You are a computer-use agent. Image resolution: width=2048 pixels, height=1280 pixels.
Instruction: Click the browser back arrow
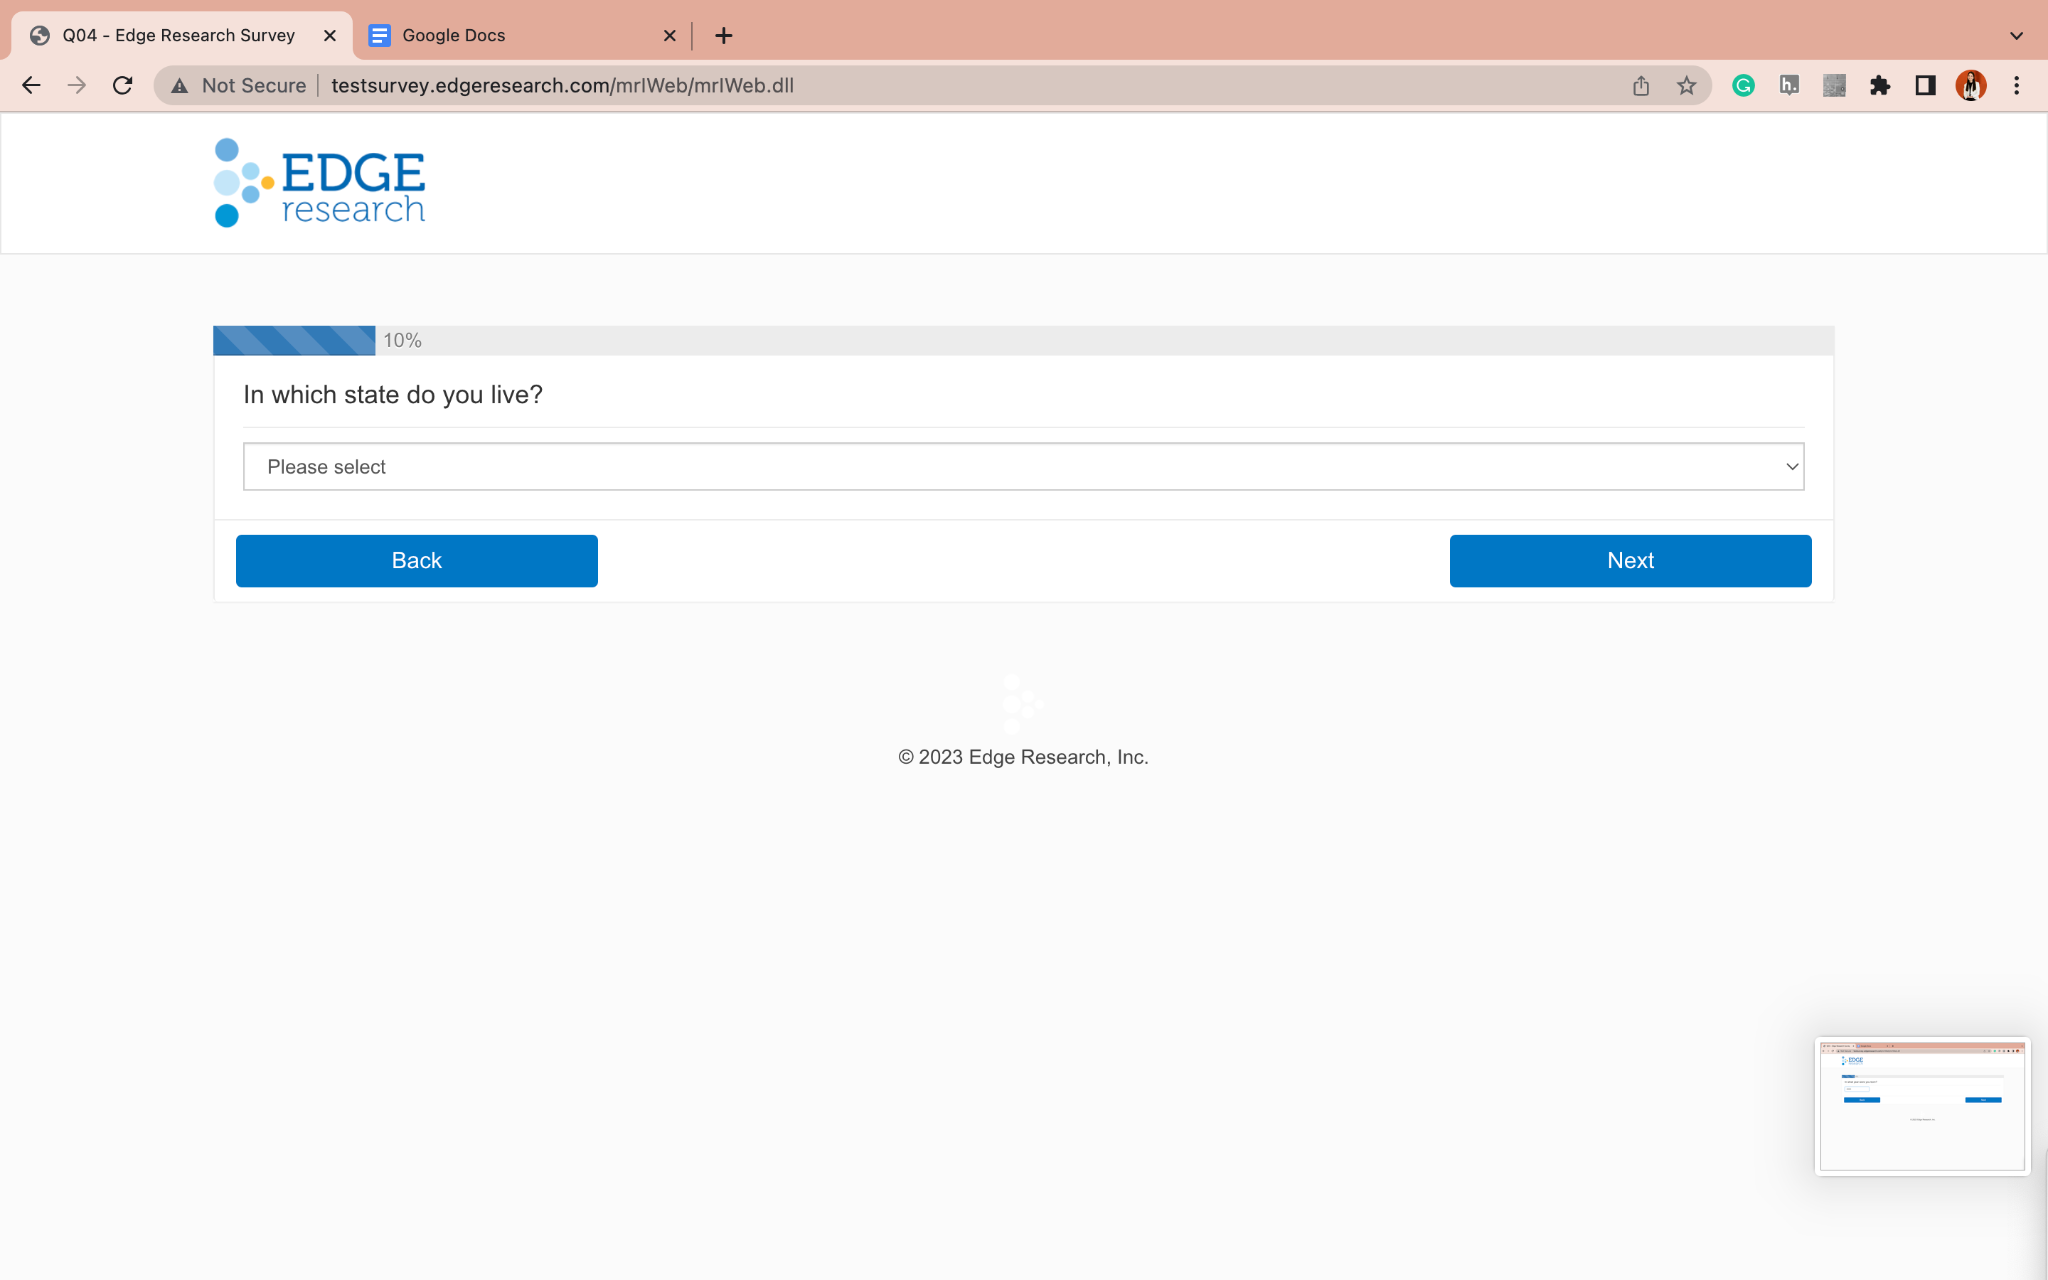[x=31, y=86]
